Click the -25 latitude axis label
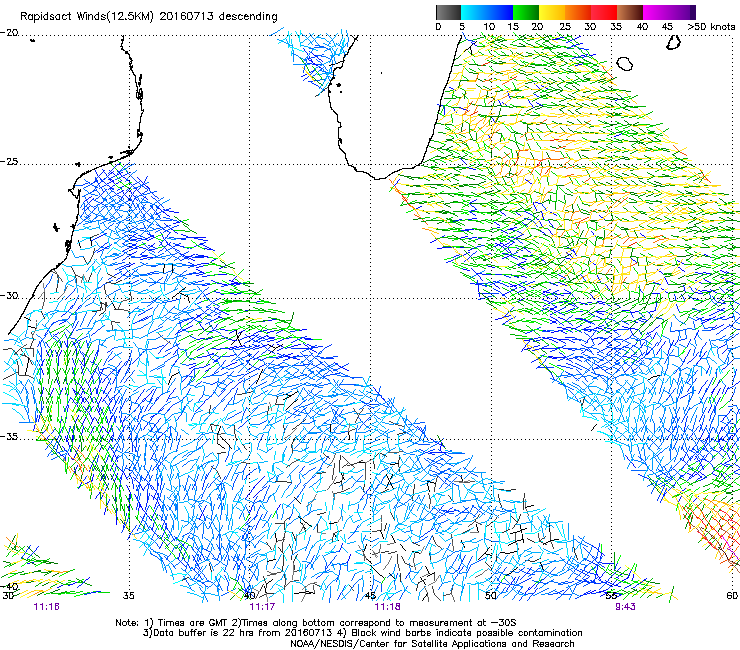This screenshot has width=740, height=650. coord(9,161)
